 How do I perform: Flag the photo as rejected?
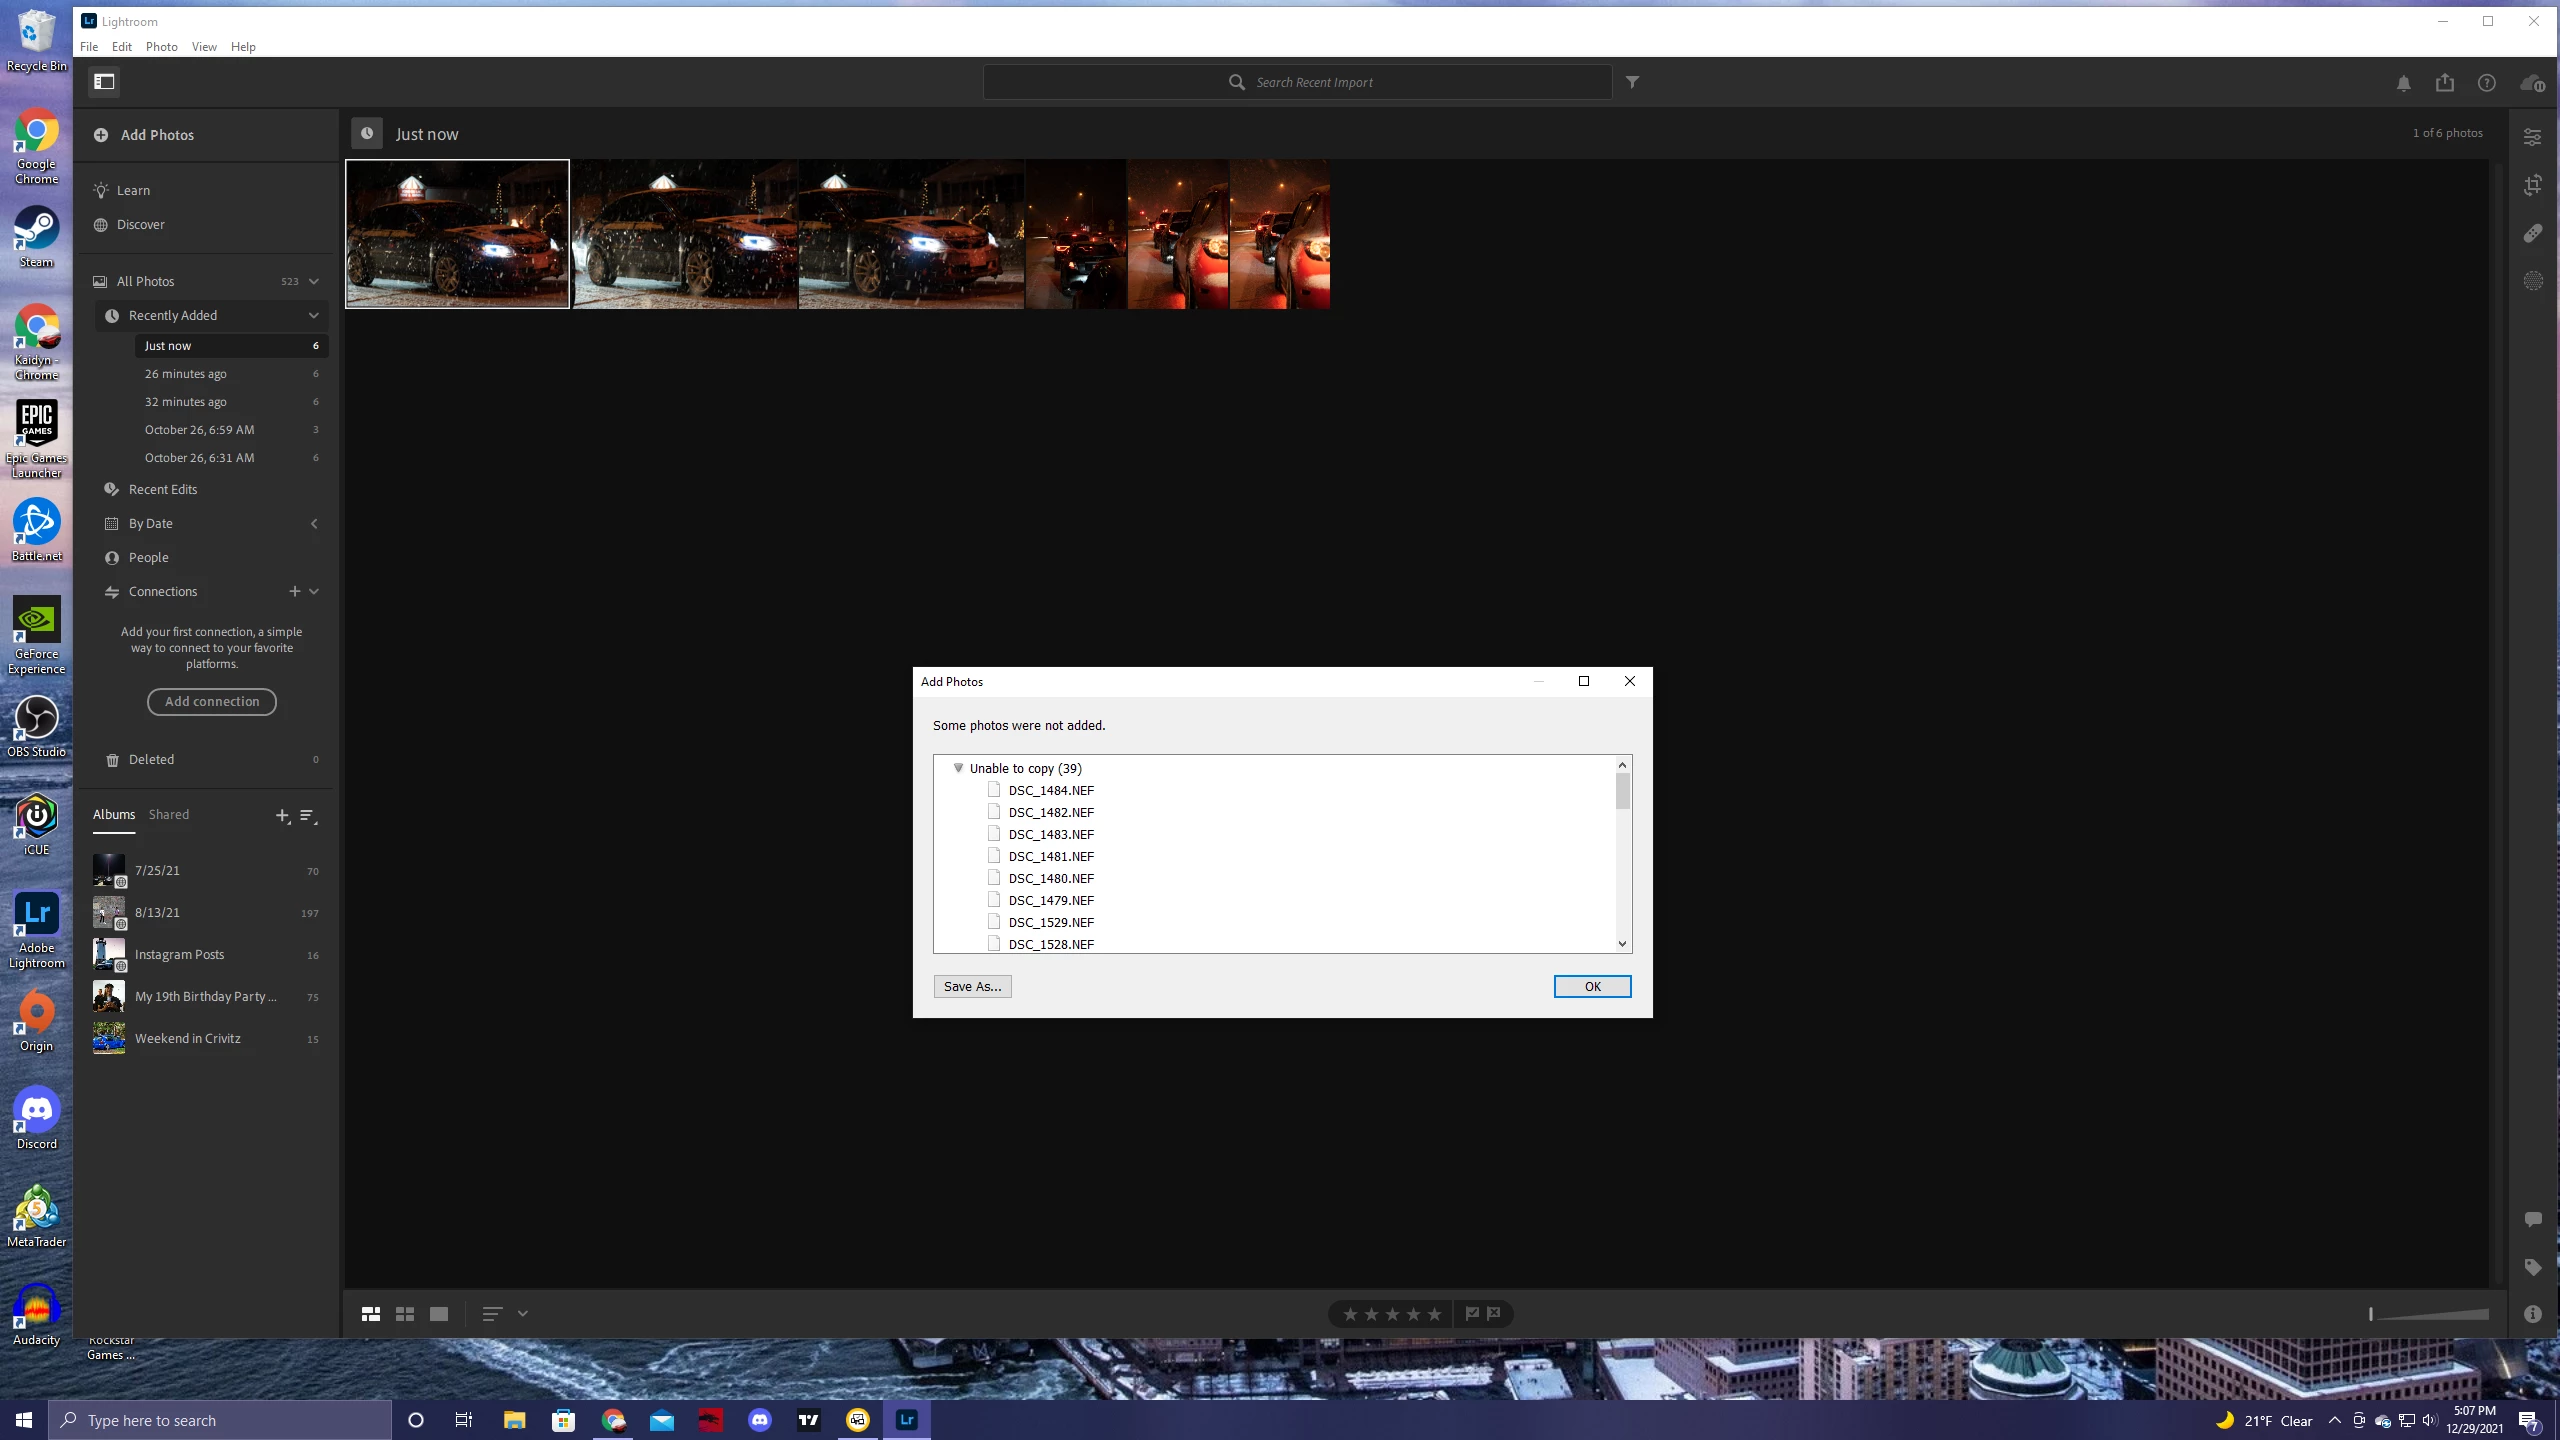[x=1494, y=1314]
